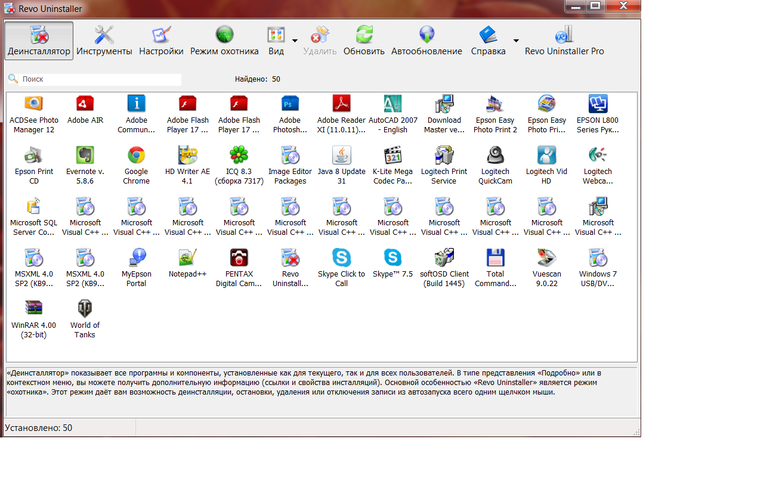Select AutoCAD 2007 - English

coord(393,114)
